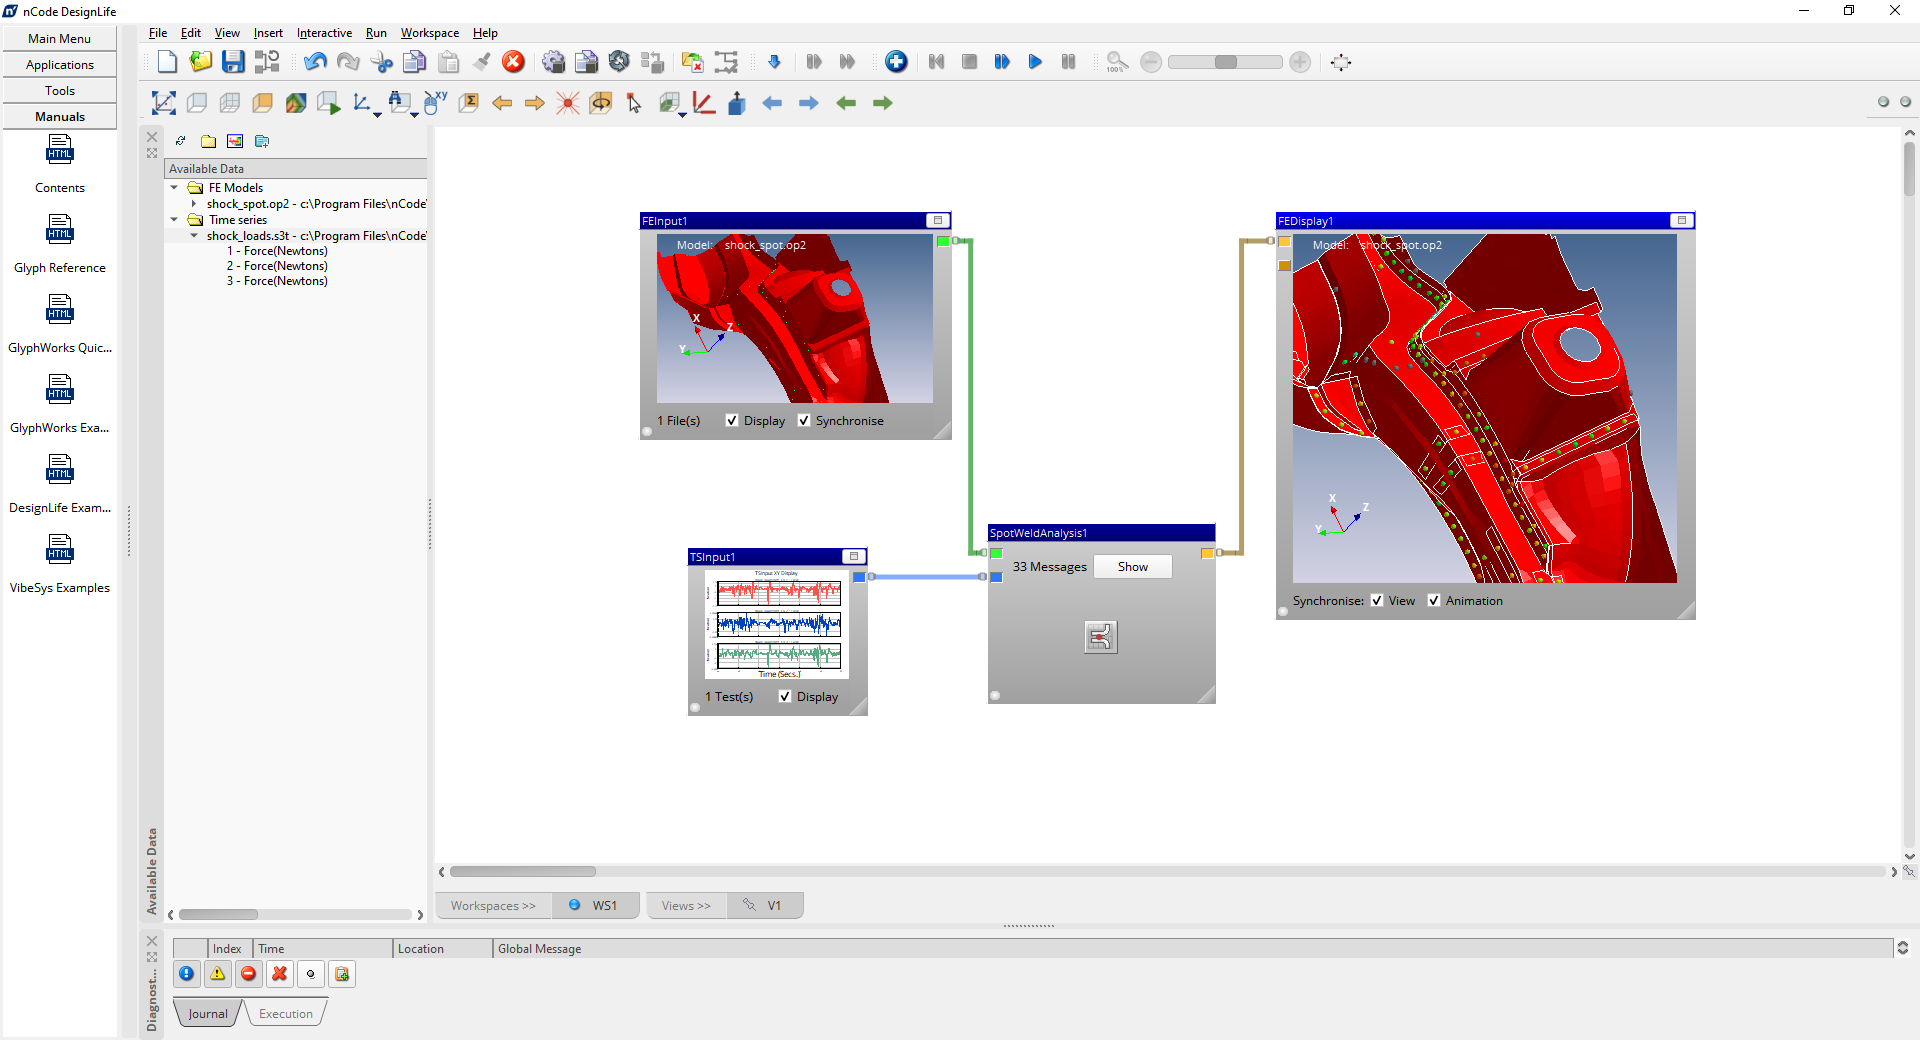The width and height of the screenshot is (1920, 1040).
Task: Click the blue Run play button
Action: coord(1035,62)
